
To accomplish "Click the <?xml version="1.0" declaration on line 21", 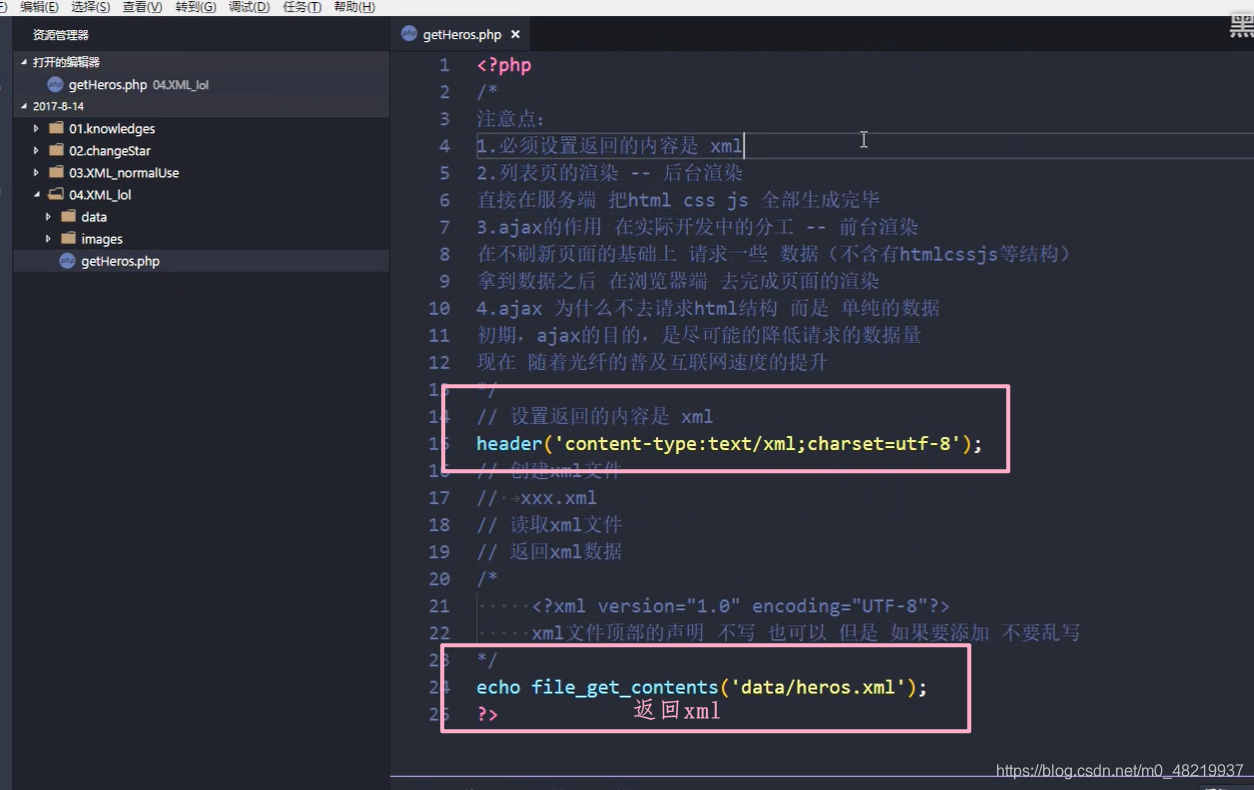I will [x=740, y=606].
